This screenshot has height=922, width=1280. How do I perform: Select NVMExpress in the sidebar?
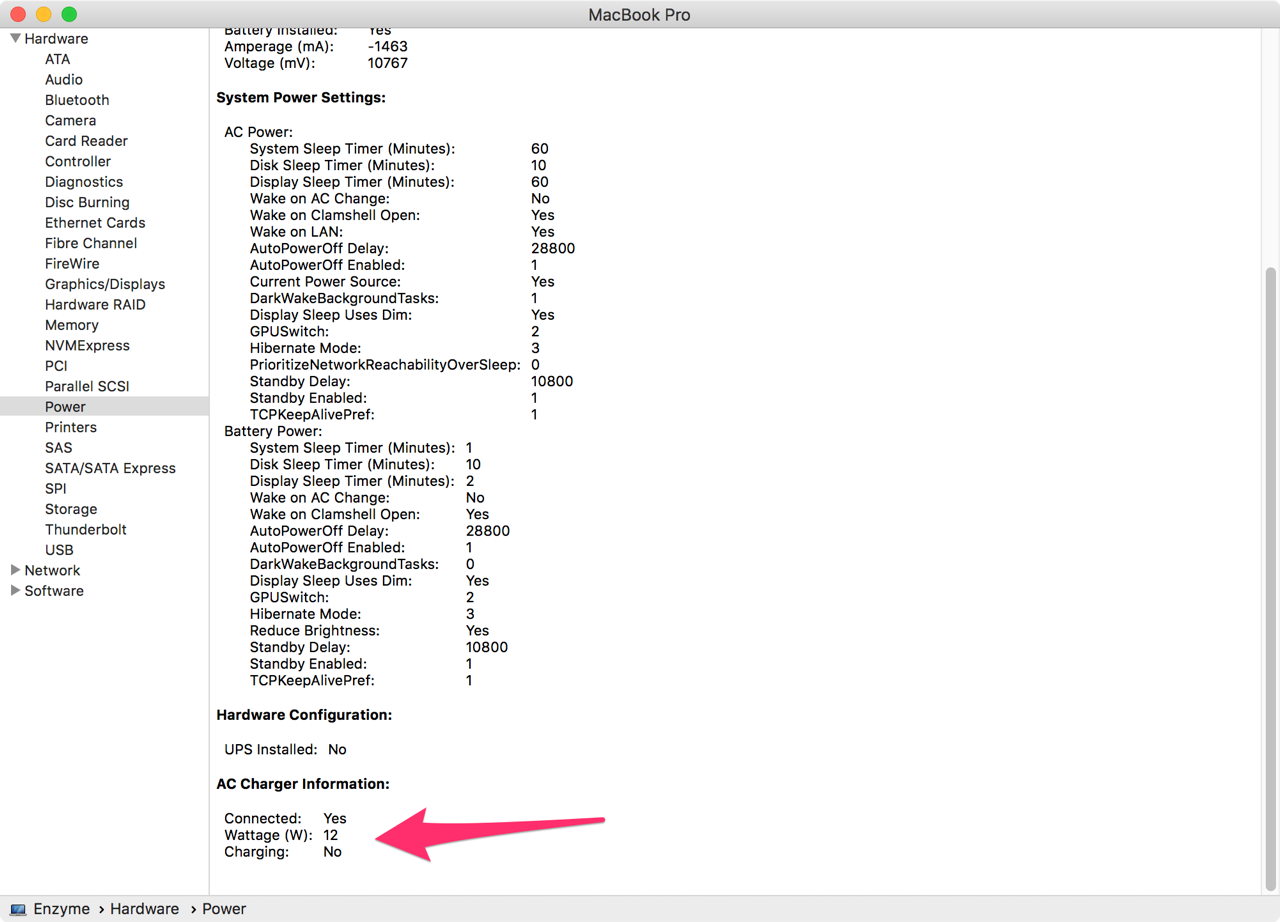87,346
